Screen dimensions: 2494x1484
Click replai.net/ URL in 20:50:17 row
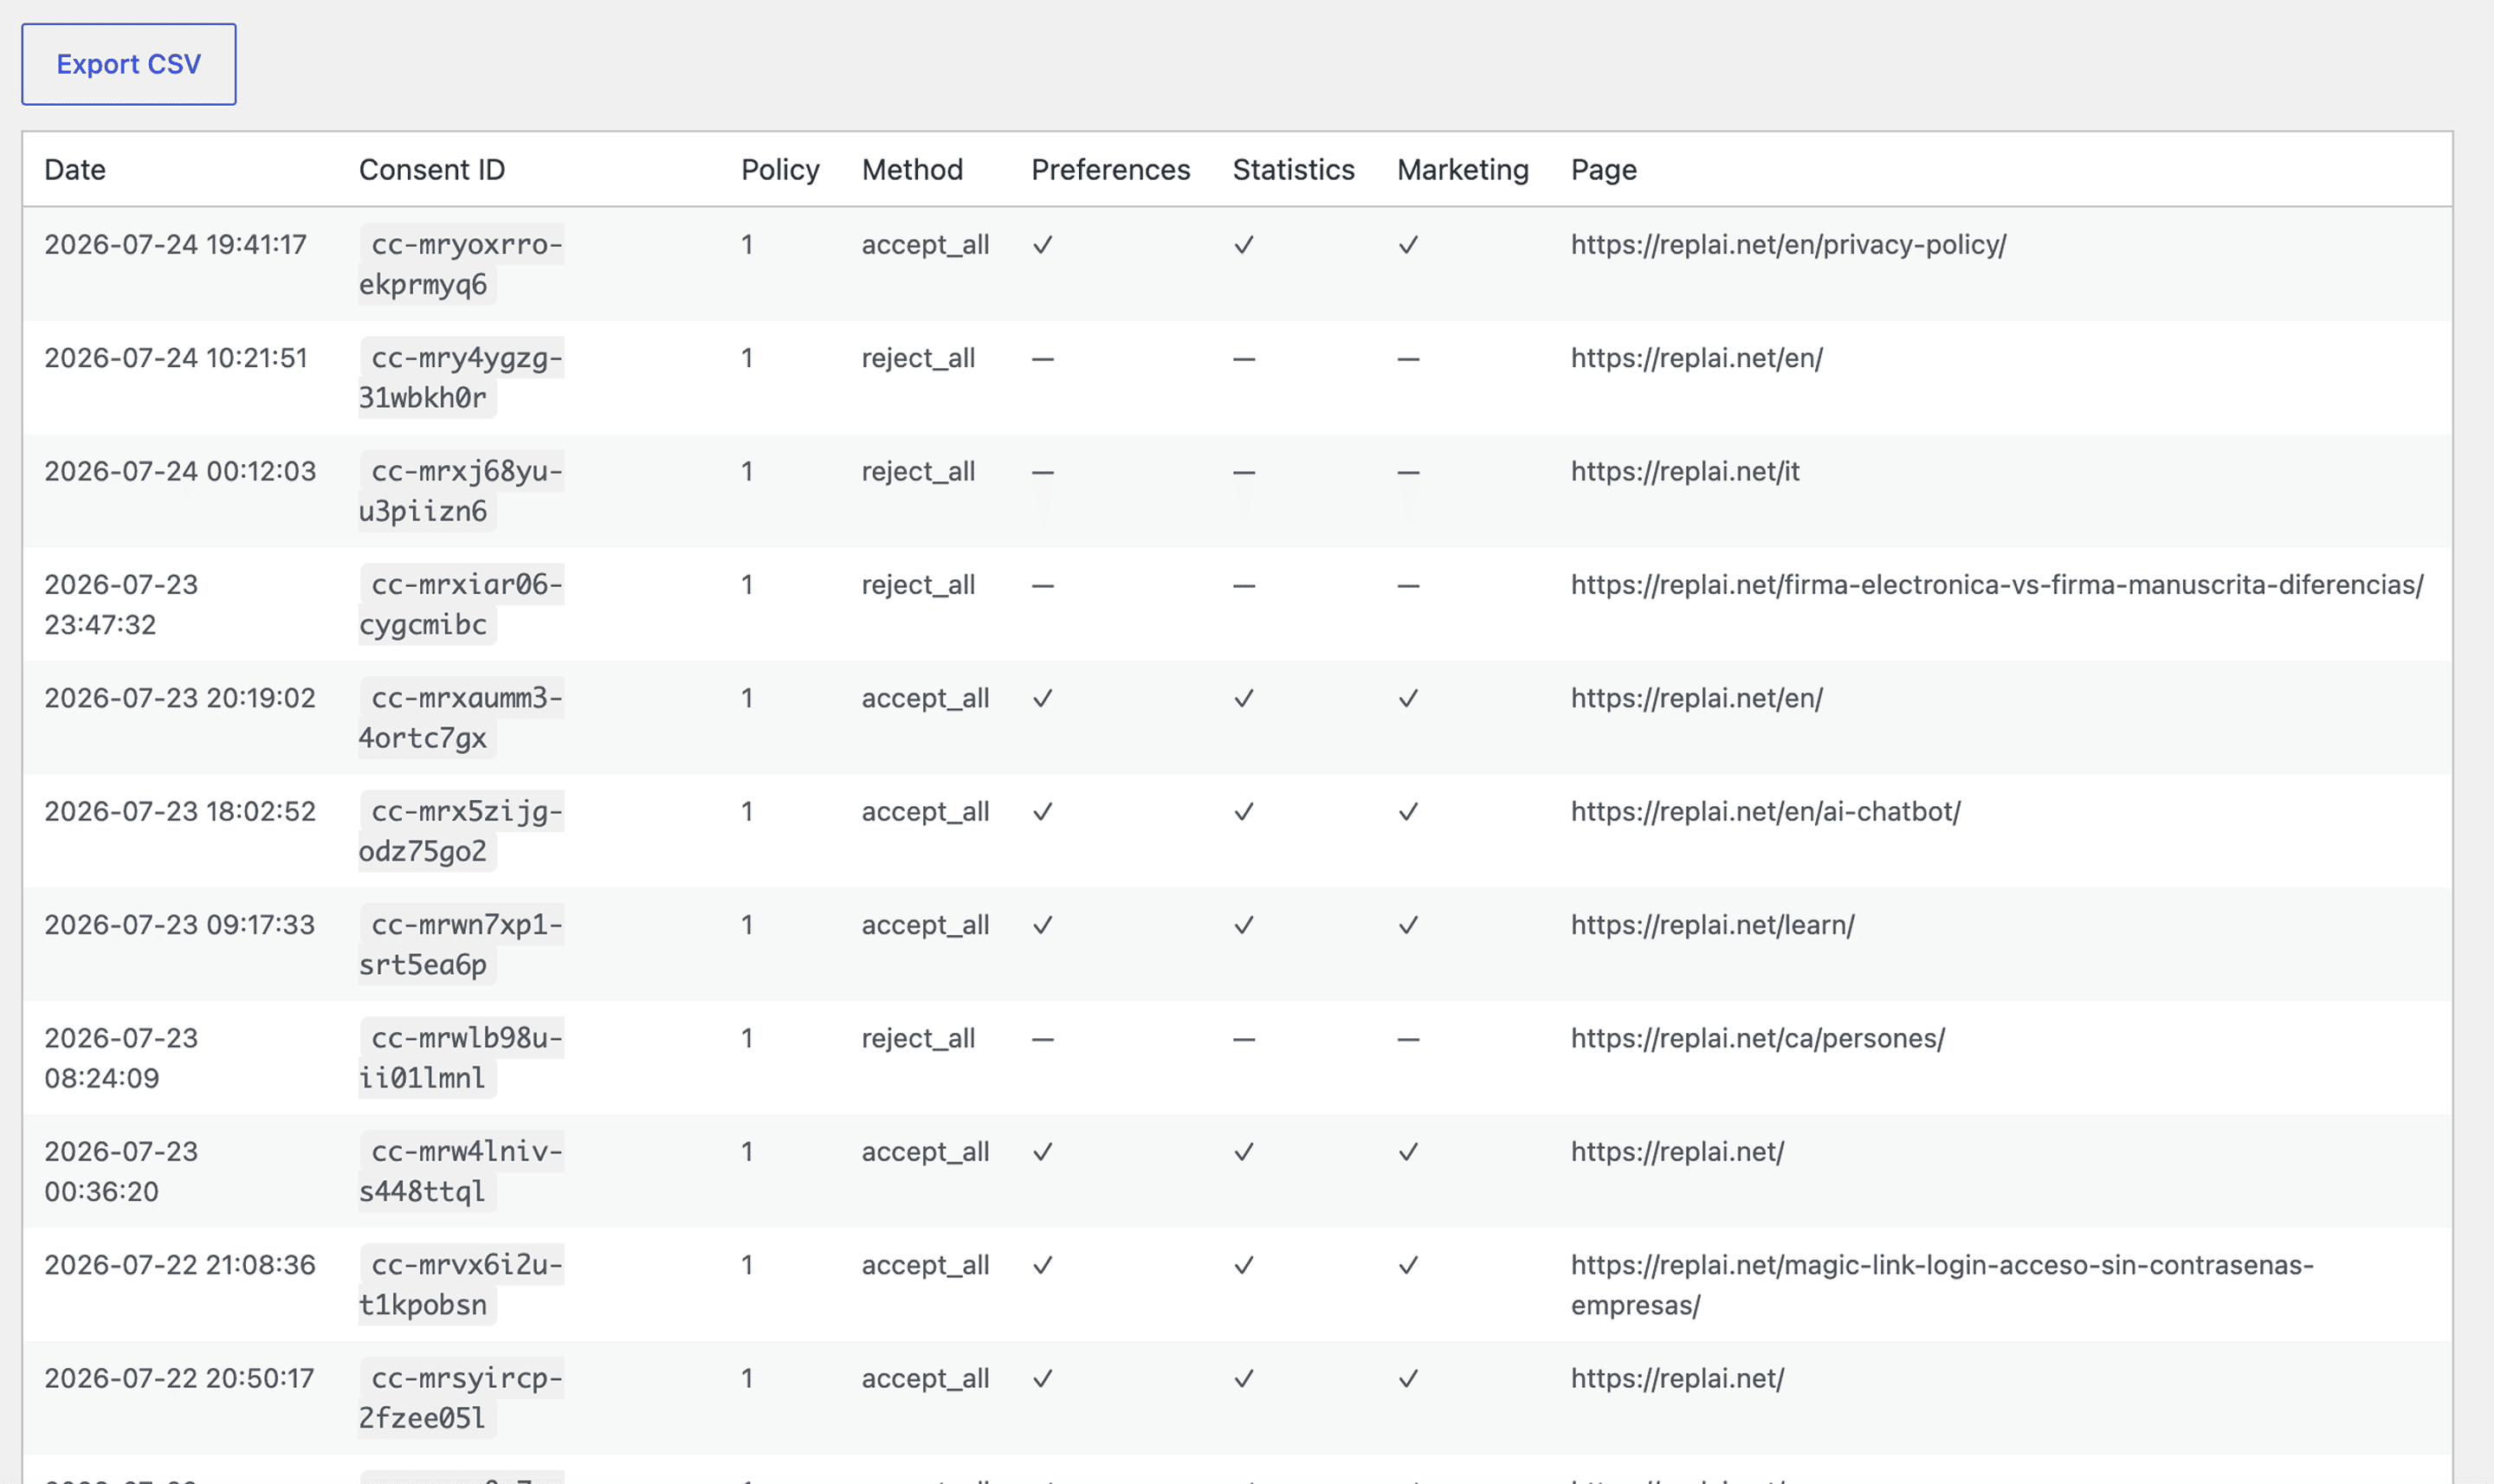coord(1677,1378)
